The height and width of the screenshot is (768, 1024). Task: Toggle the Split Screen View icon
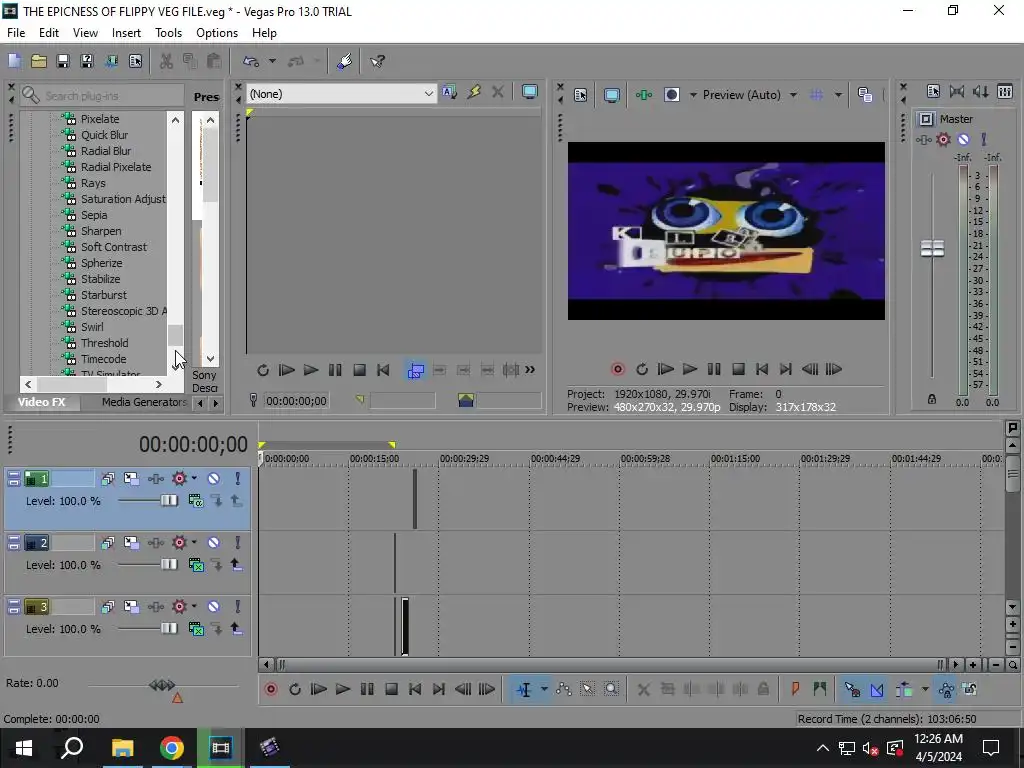(x=671, y=95)
